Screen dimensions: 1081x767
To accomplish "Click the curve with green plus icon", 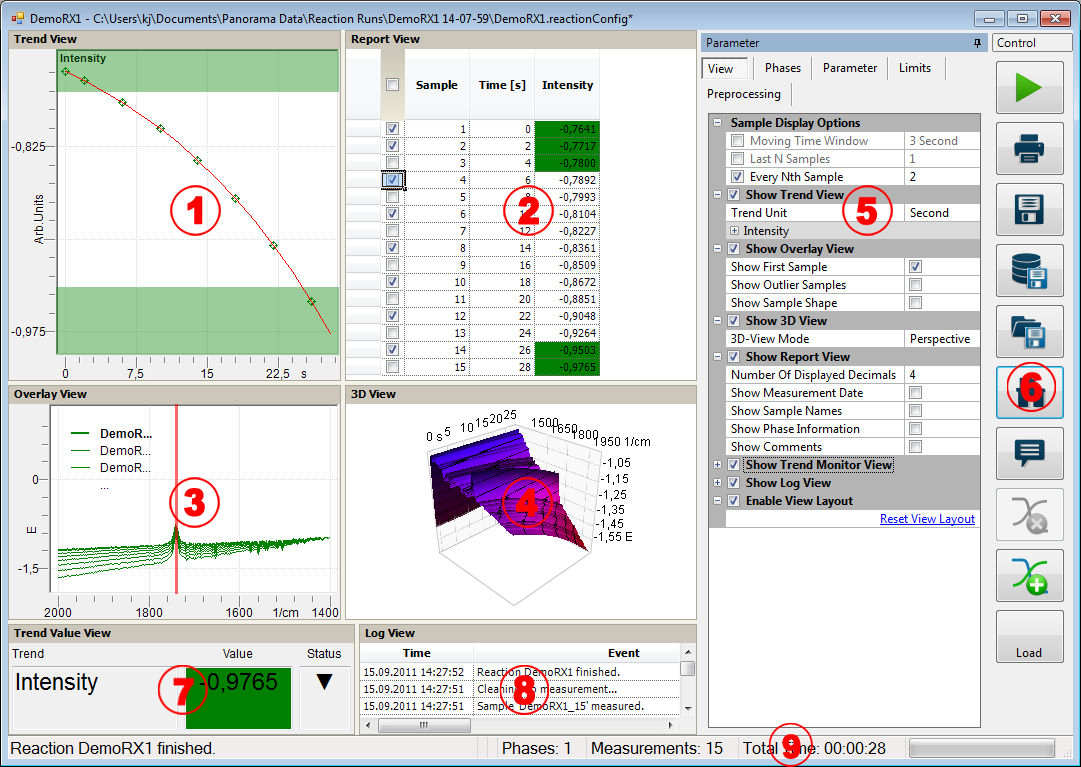I will point(1029,577).
